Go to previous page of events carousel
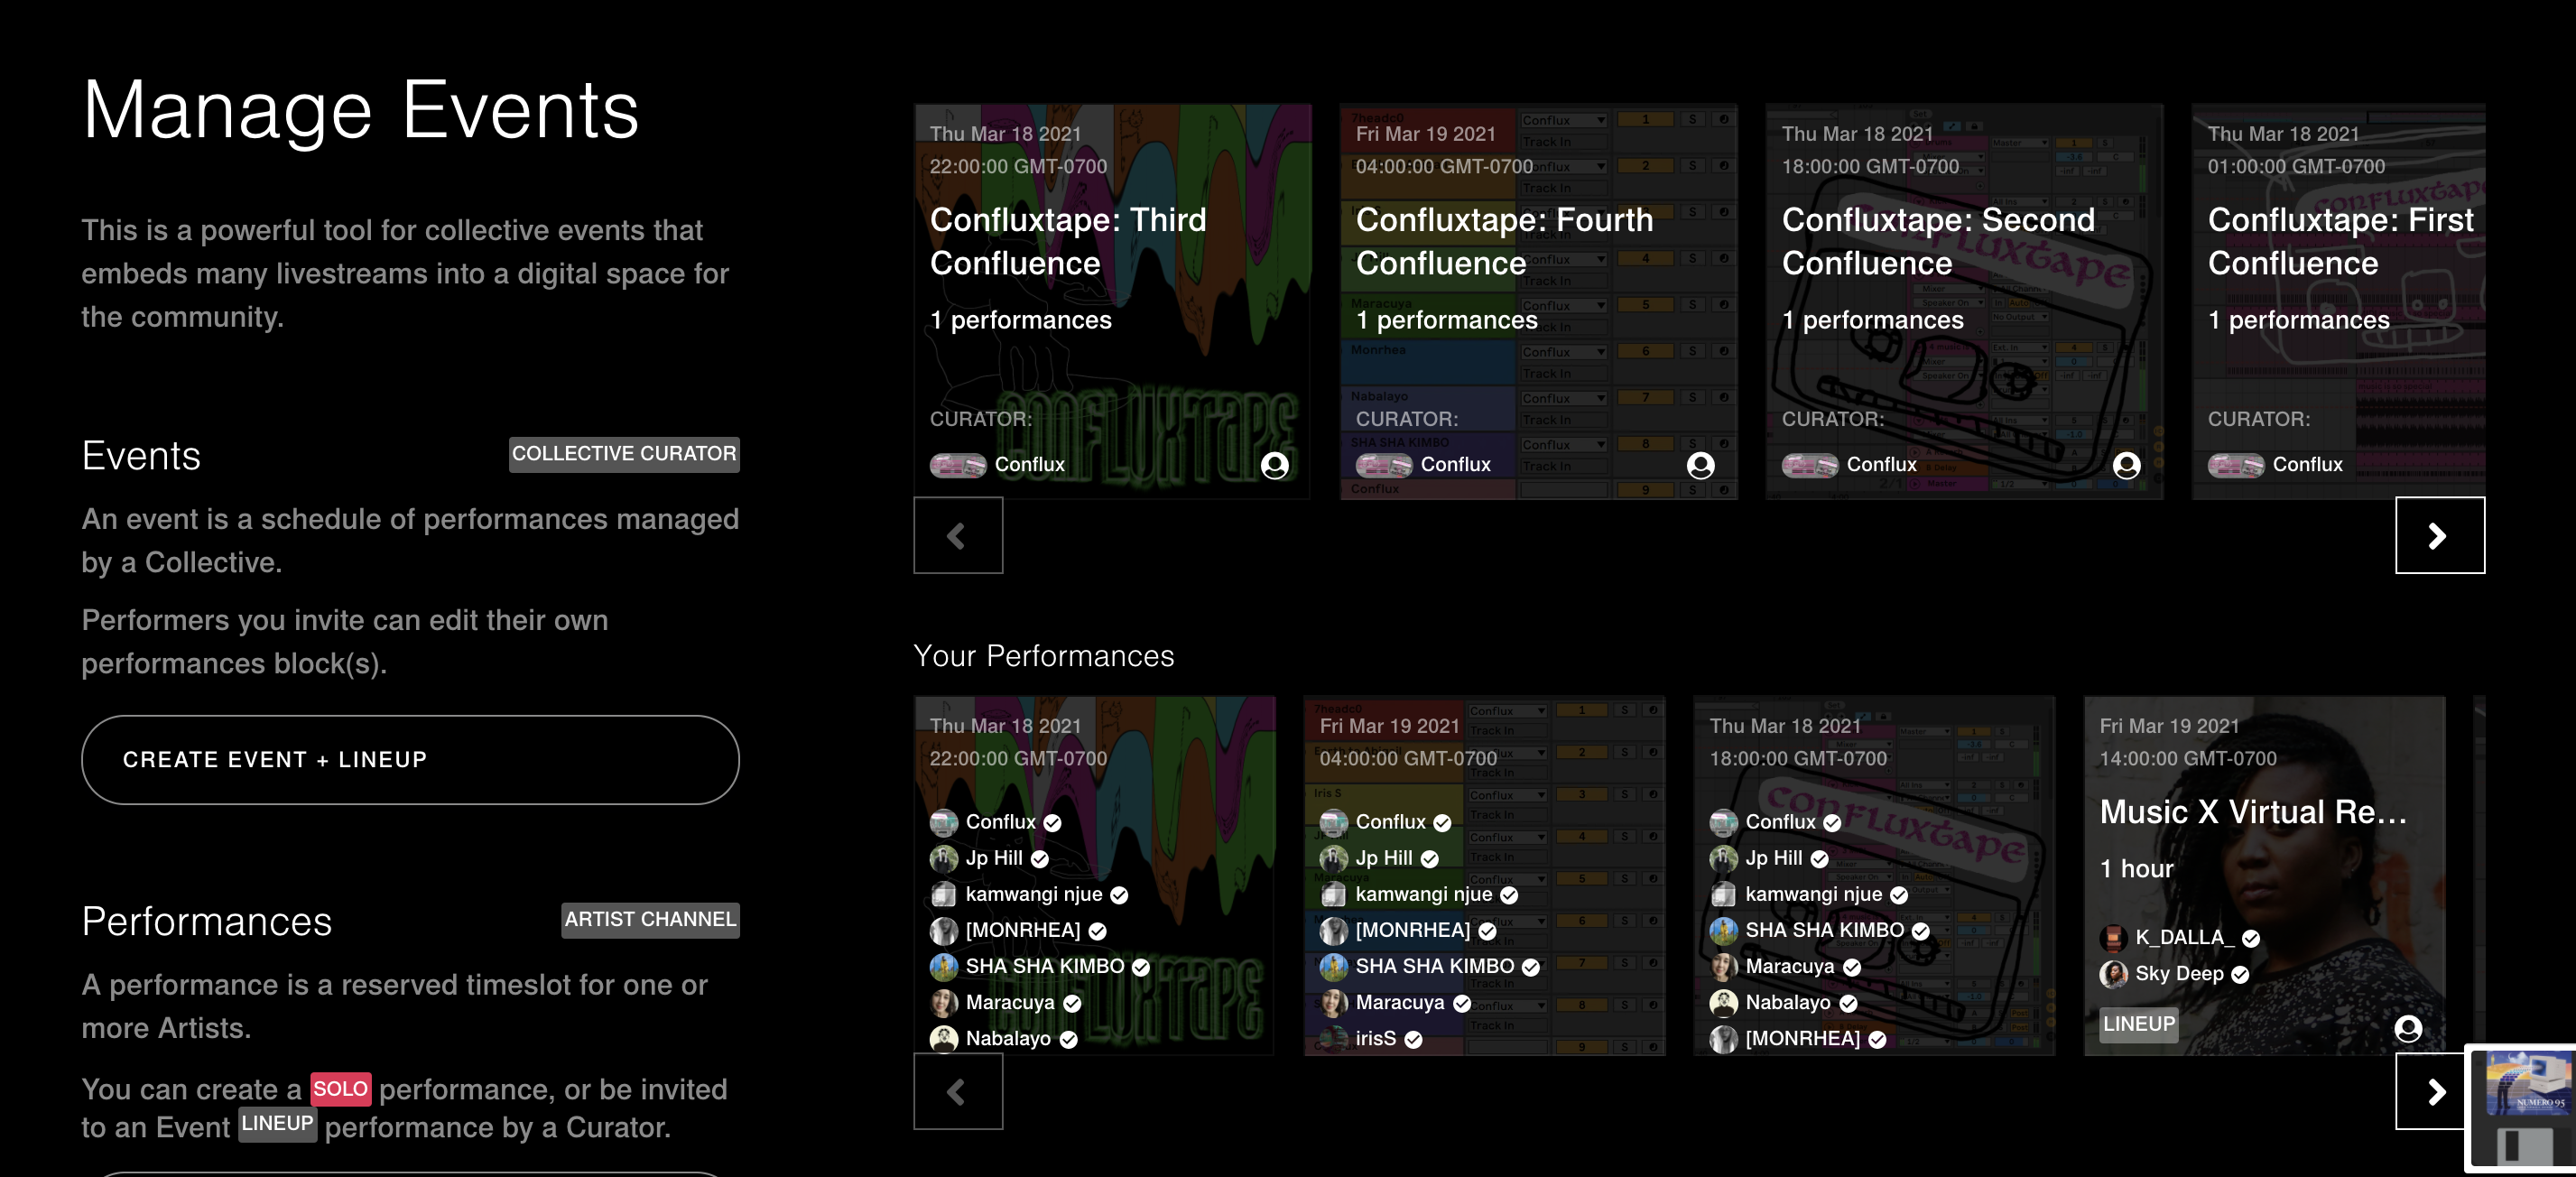 (957, 536)
